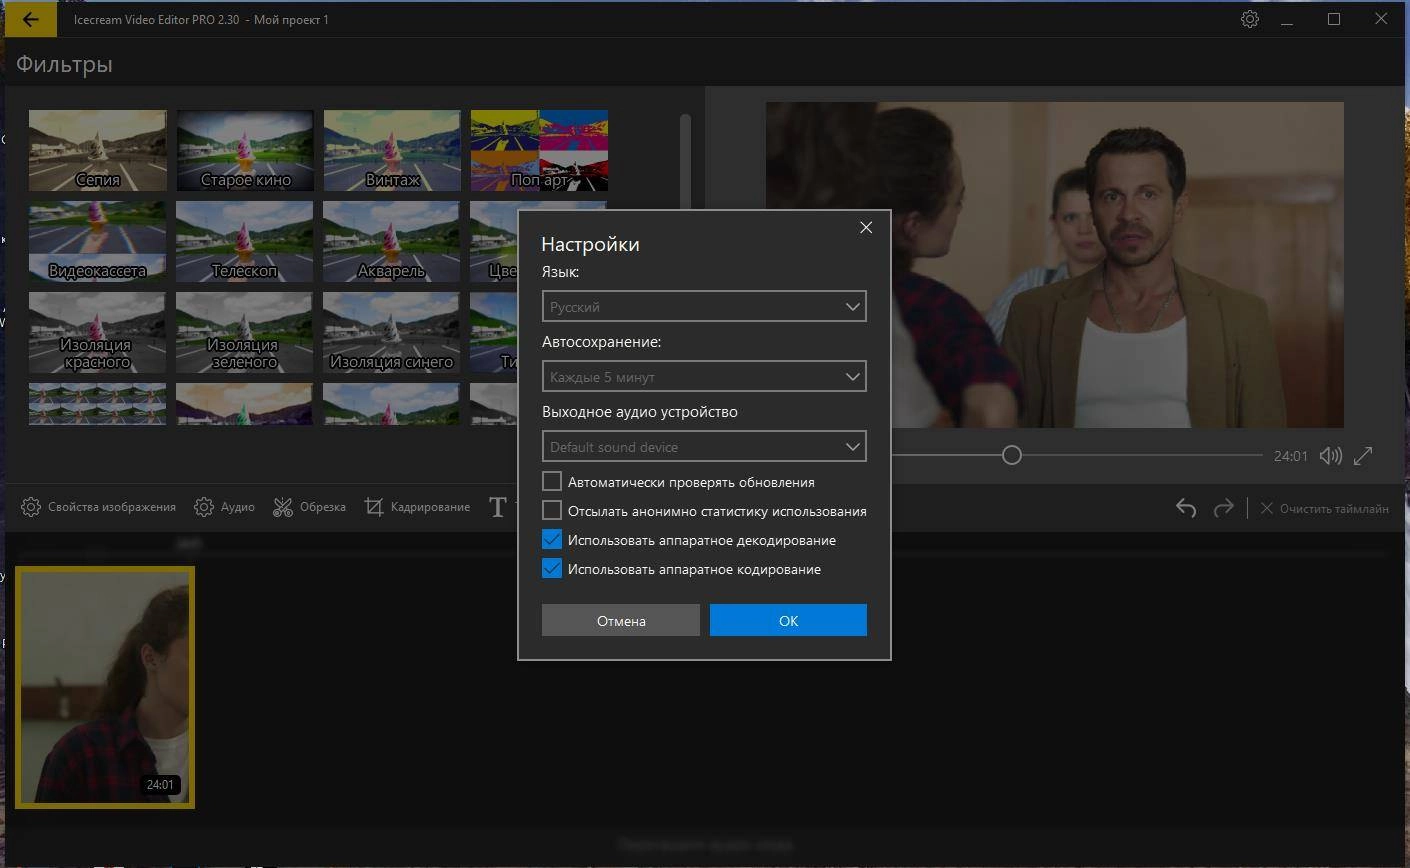Uncheck Использовать аппаратное кодирование
The image size is (1410, 868).
point(552,569)
